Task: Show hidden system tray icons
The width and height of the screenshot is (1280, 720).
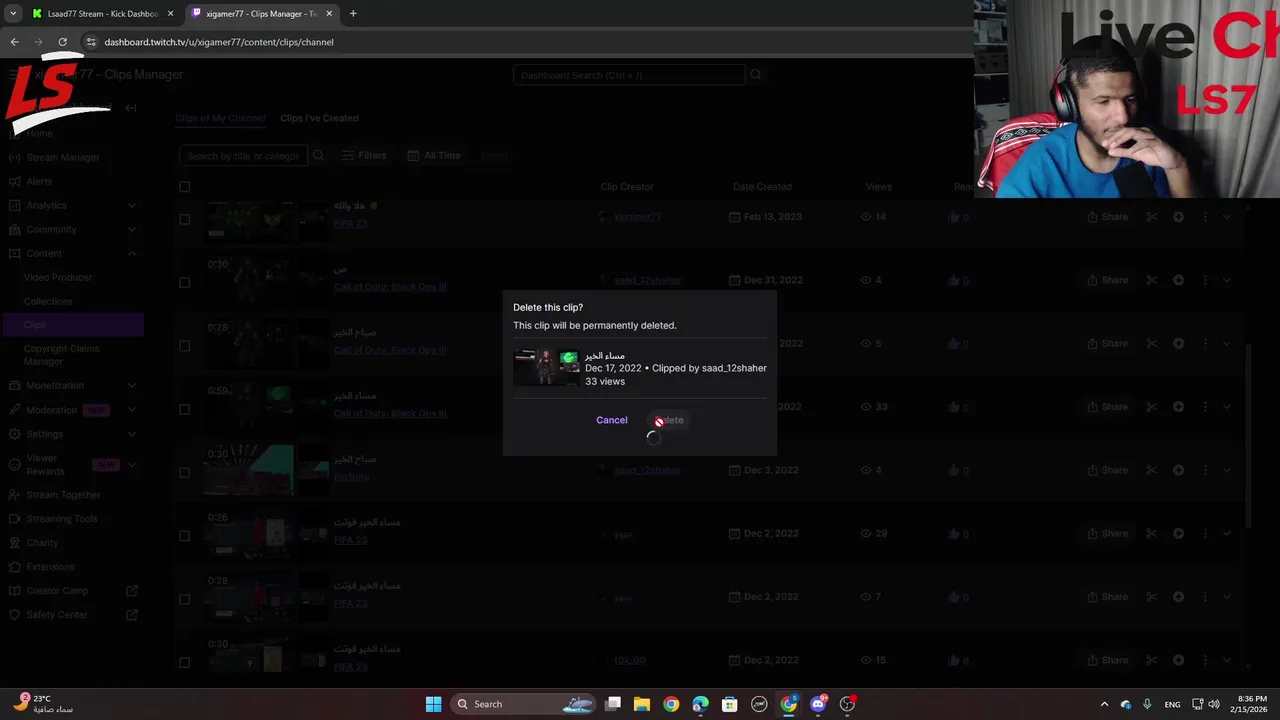Action: click(1104, 704)
